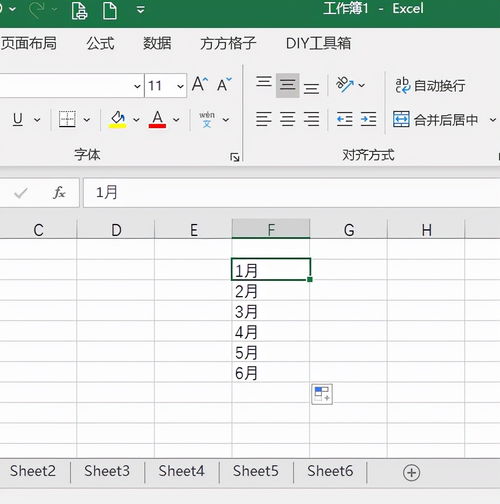Open the underline style dropdown arrow
The image size is (500, 504).
point(37,120)
